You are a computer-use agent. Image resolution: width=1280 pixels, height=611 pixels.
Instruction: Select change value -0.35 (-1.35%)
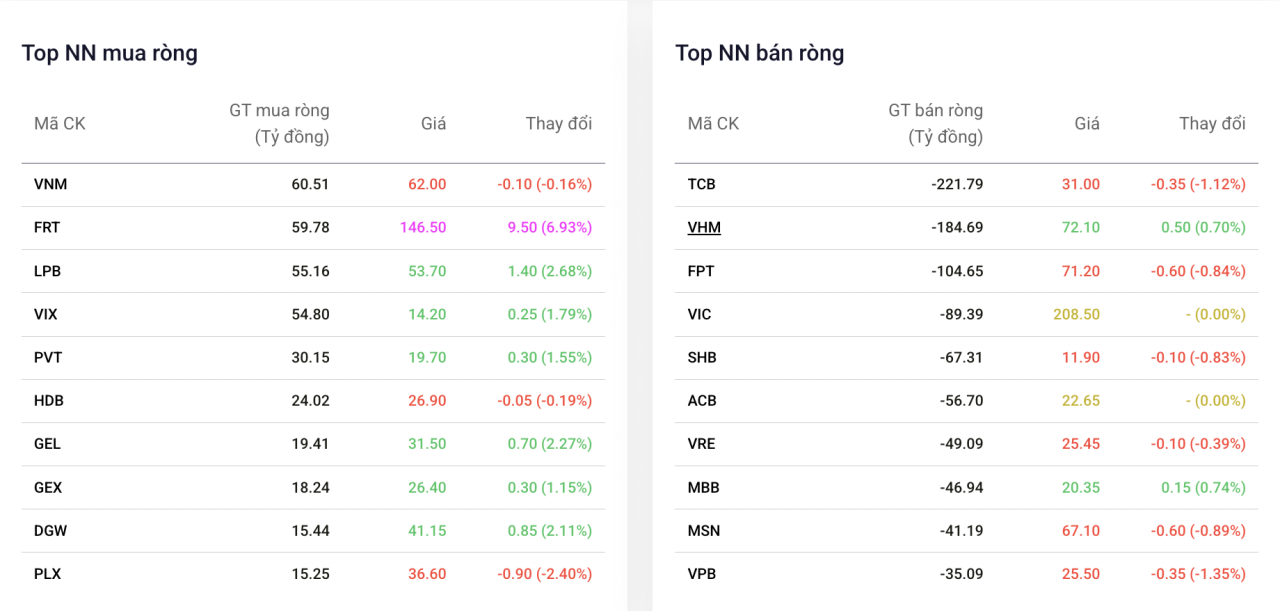tap(1198, 574)
